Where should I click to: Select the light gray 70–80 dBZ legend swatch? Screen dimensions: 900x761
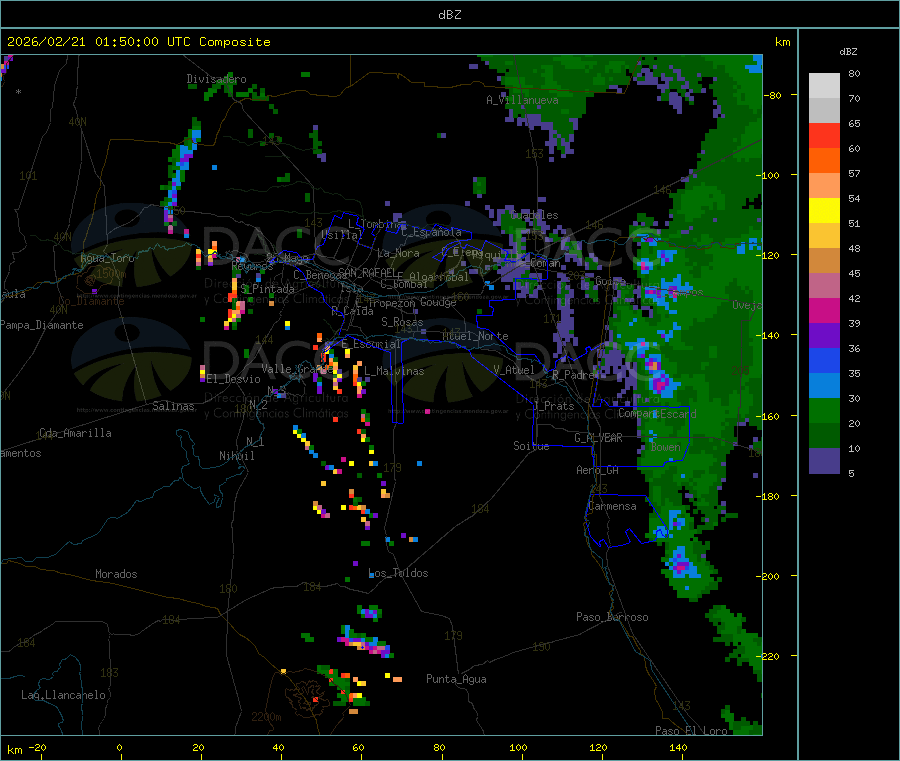pos(824,86)
